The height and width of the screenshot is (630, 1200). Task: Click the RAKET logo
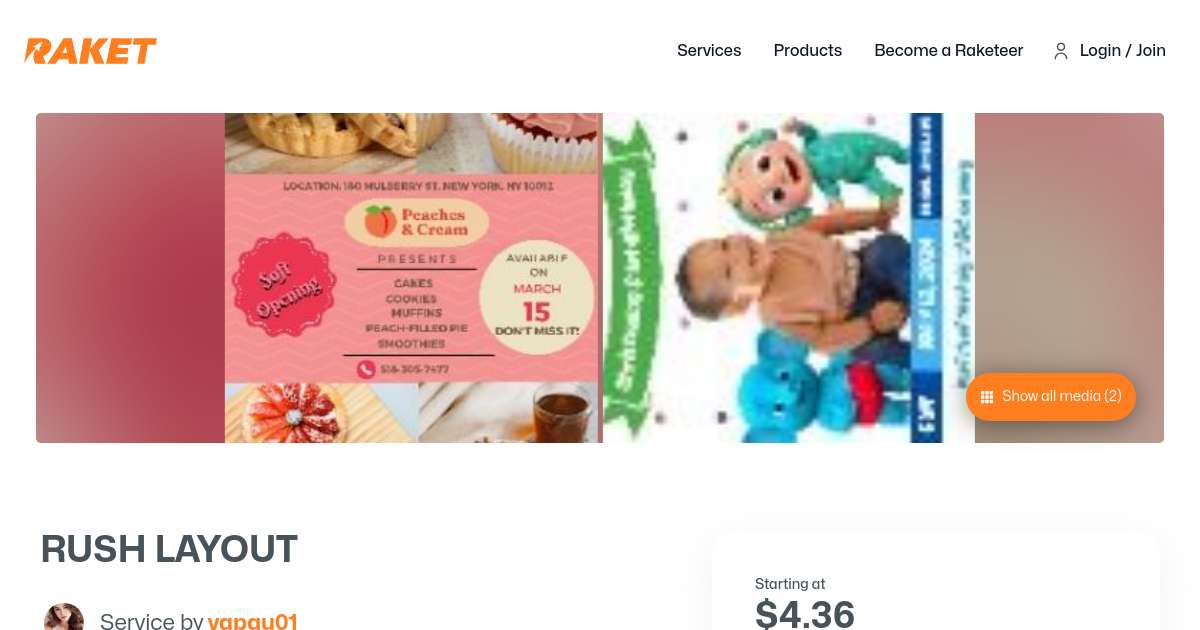(90, 51)
